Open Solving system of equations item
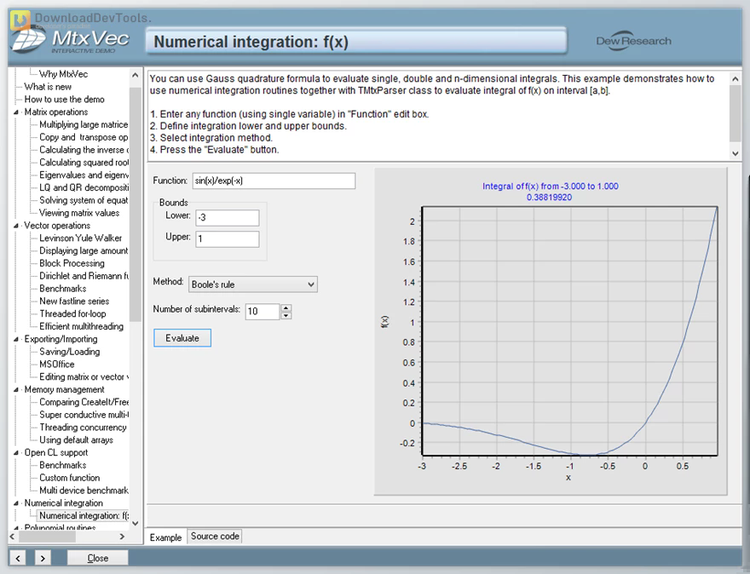Screen dimensions: 750x574 click(84, 200)
